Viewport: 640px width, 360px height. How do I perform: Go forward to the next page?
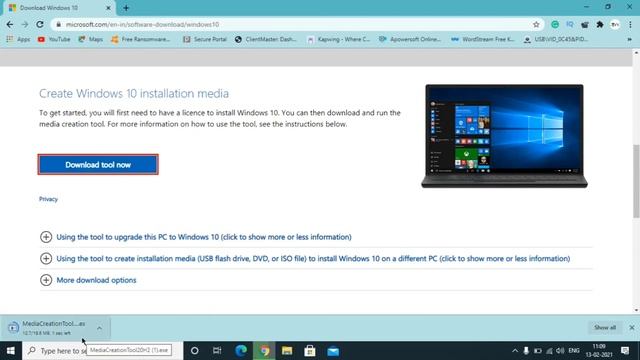(x=25, y=24)
